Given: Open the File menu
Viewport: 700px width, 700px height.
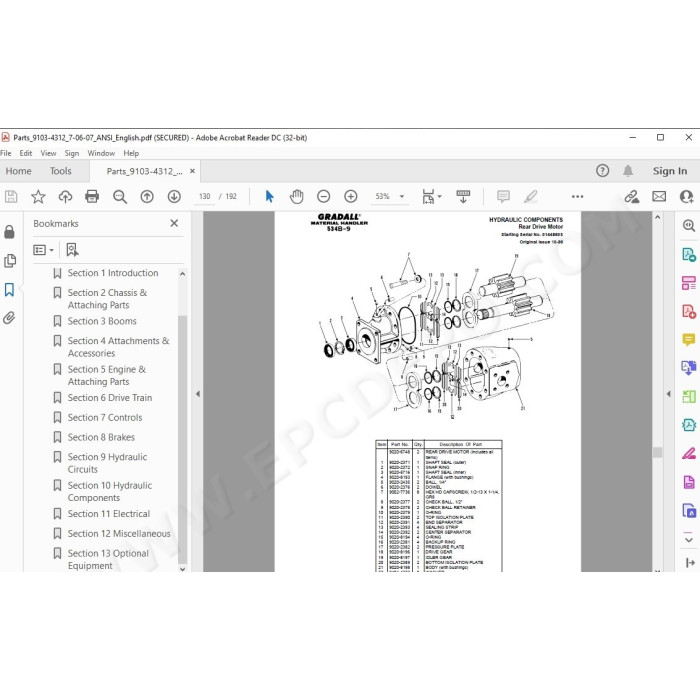Looking at the screenshot, I should tap(6, 153).
